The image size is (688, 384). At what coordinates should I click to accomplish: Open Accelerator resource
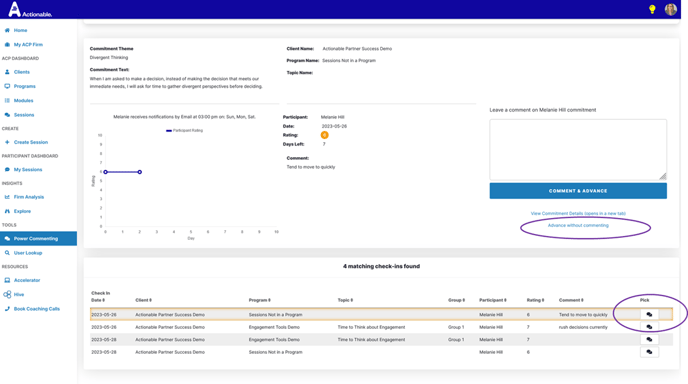click(27, 280)
